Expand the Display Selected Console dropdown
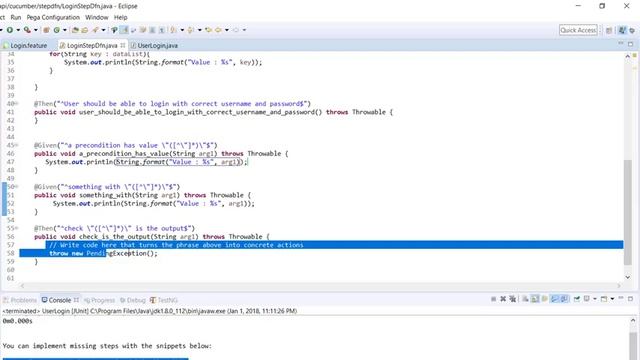The image size is (640, 360). click(595, 299)
